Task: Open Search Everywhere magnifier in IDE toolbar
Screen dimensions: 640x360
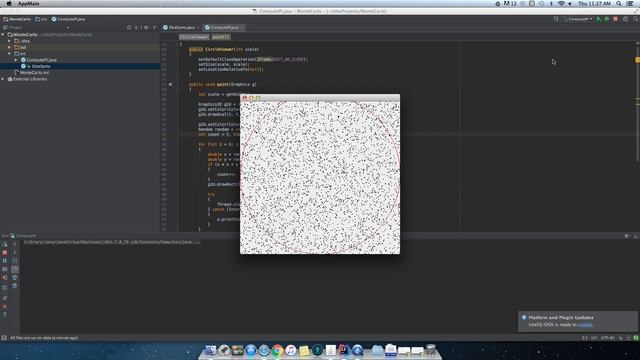Action: coord(636,19)
